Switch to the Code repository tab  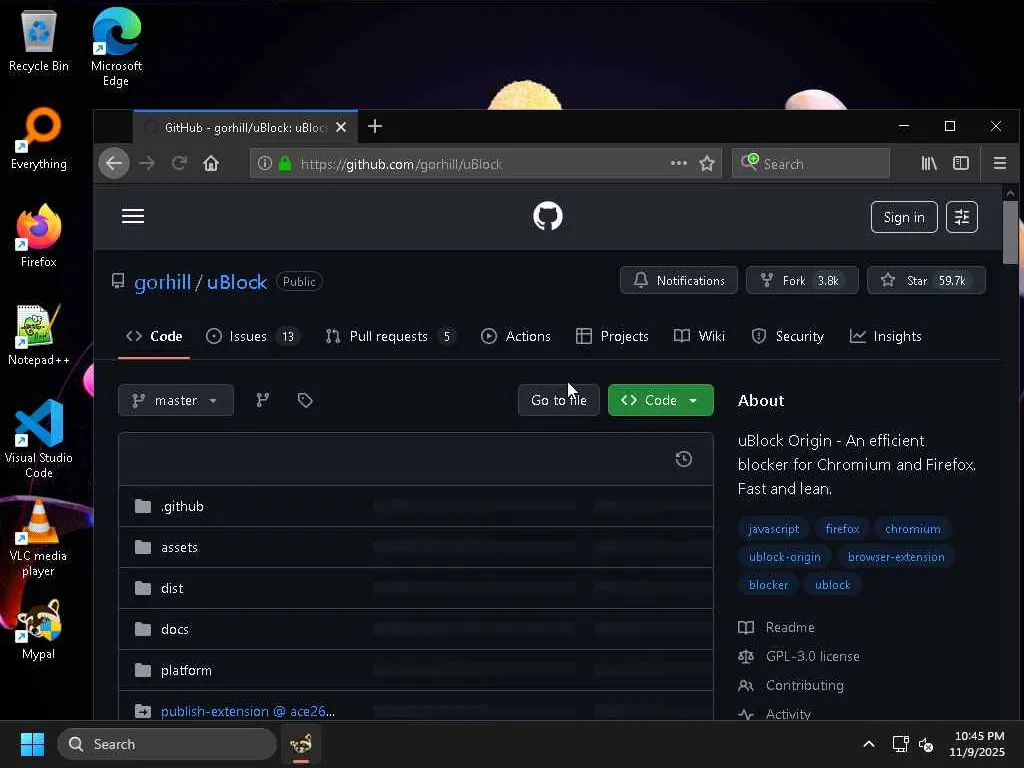[154, 336]
